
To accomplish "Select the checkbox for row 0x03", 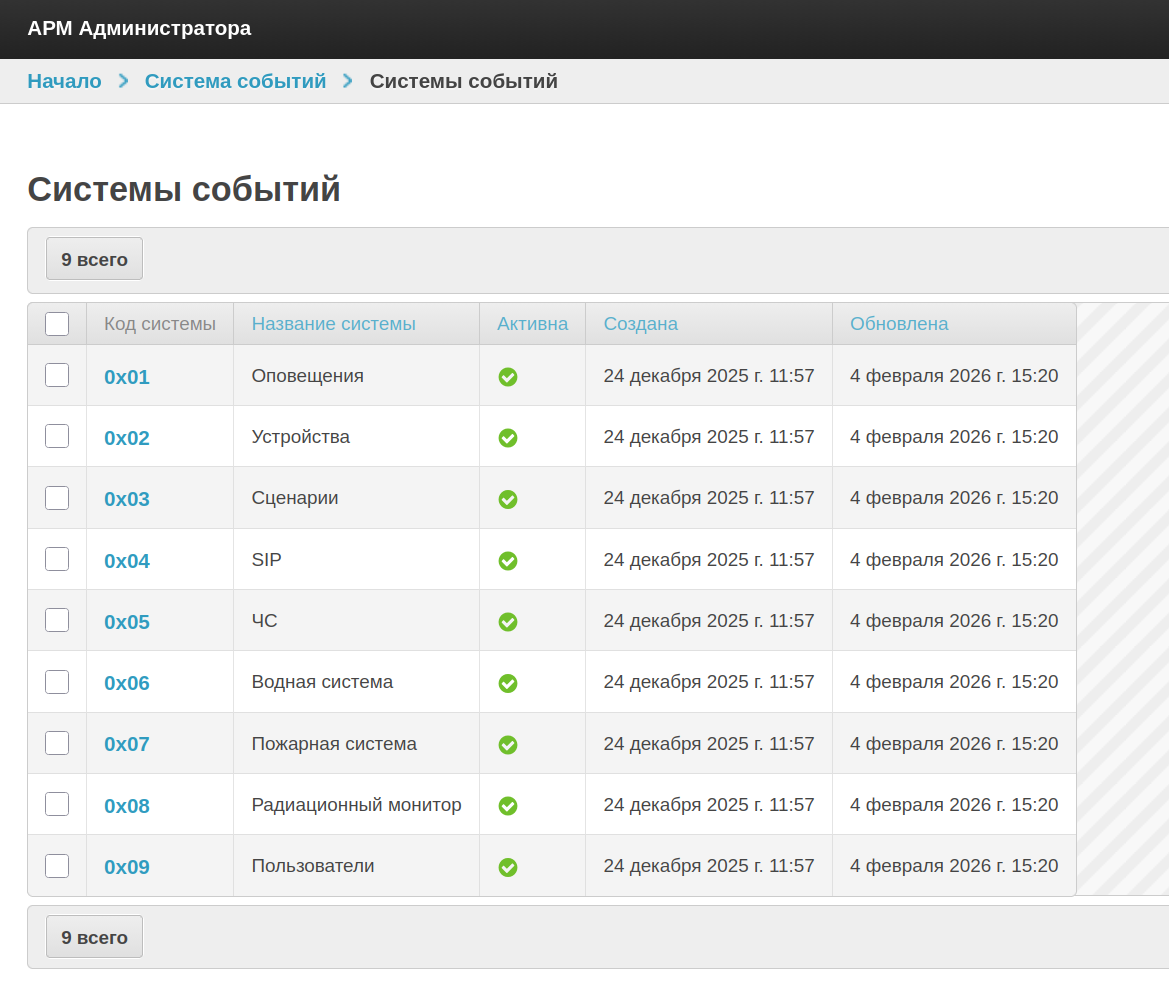I will [x=57, y=498].
